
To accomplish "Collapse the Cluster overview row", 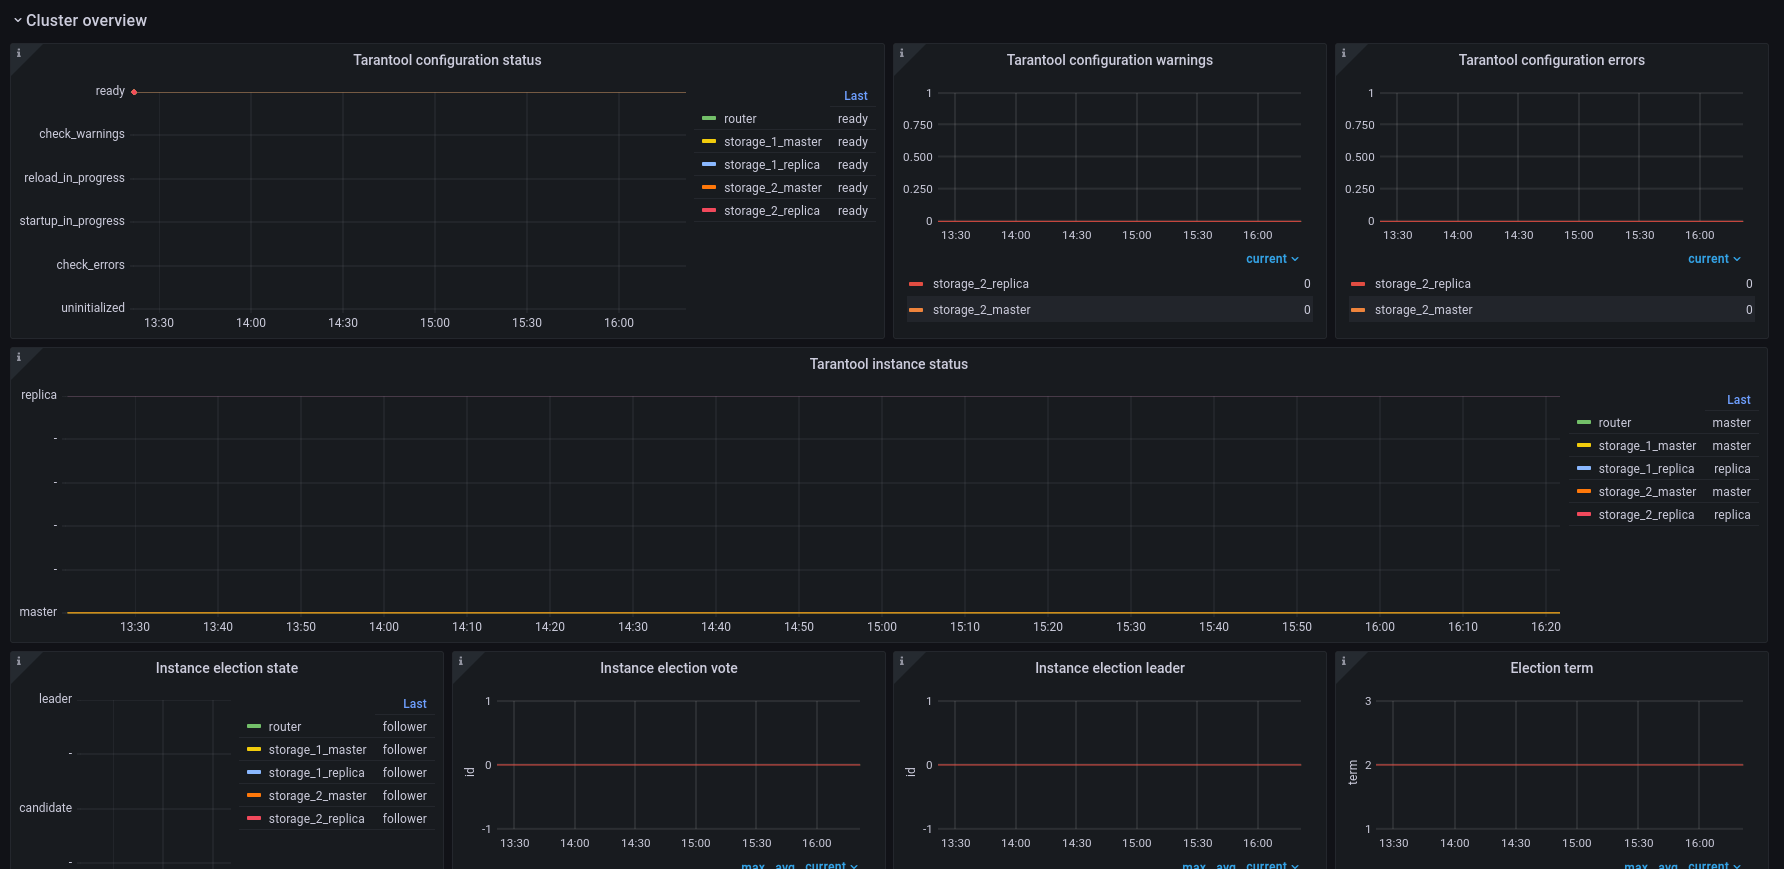I will [x=79, y=20].
